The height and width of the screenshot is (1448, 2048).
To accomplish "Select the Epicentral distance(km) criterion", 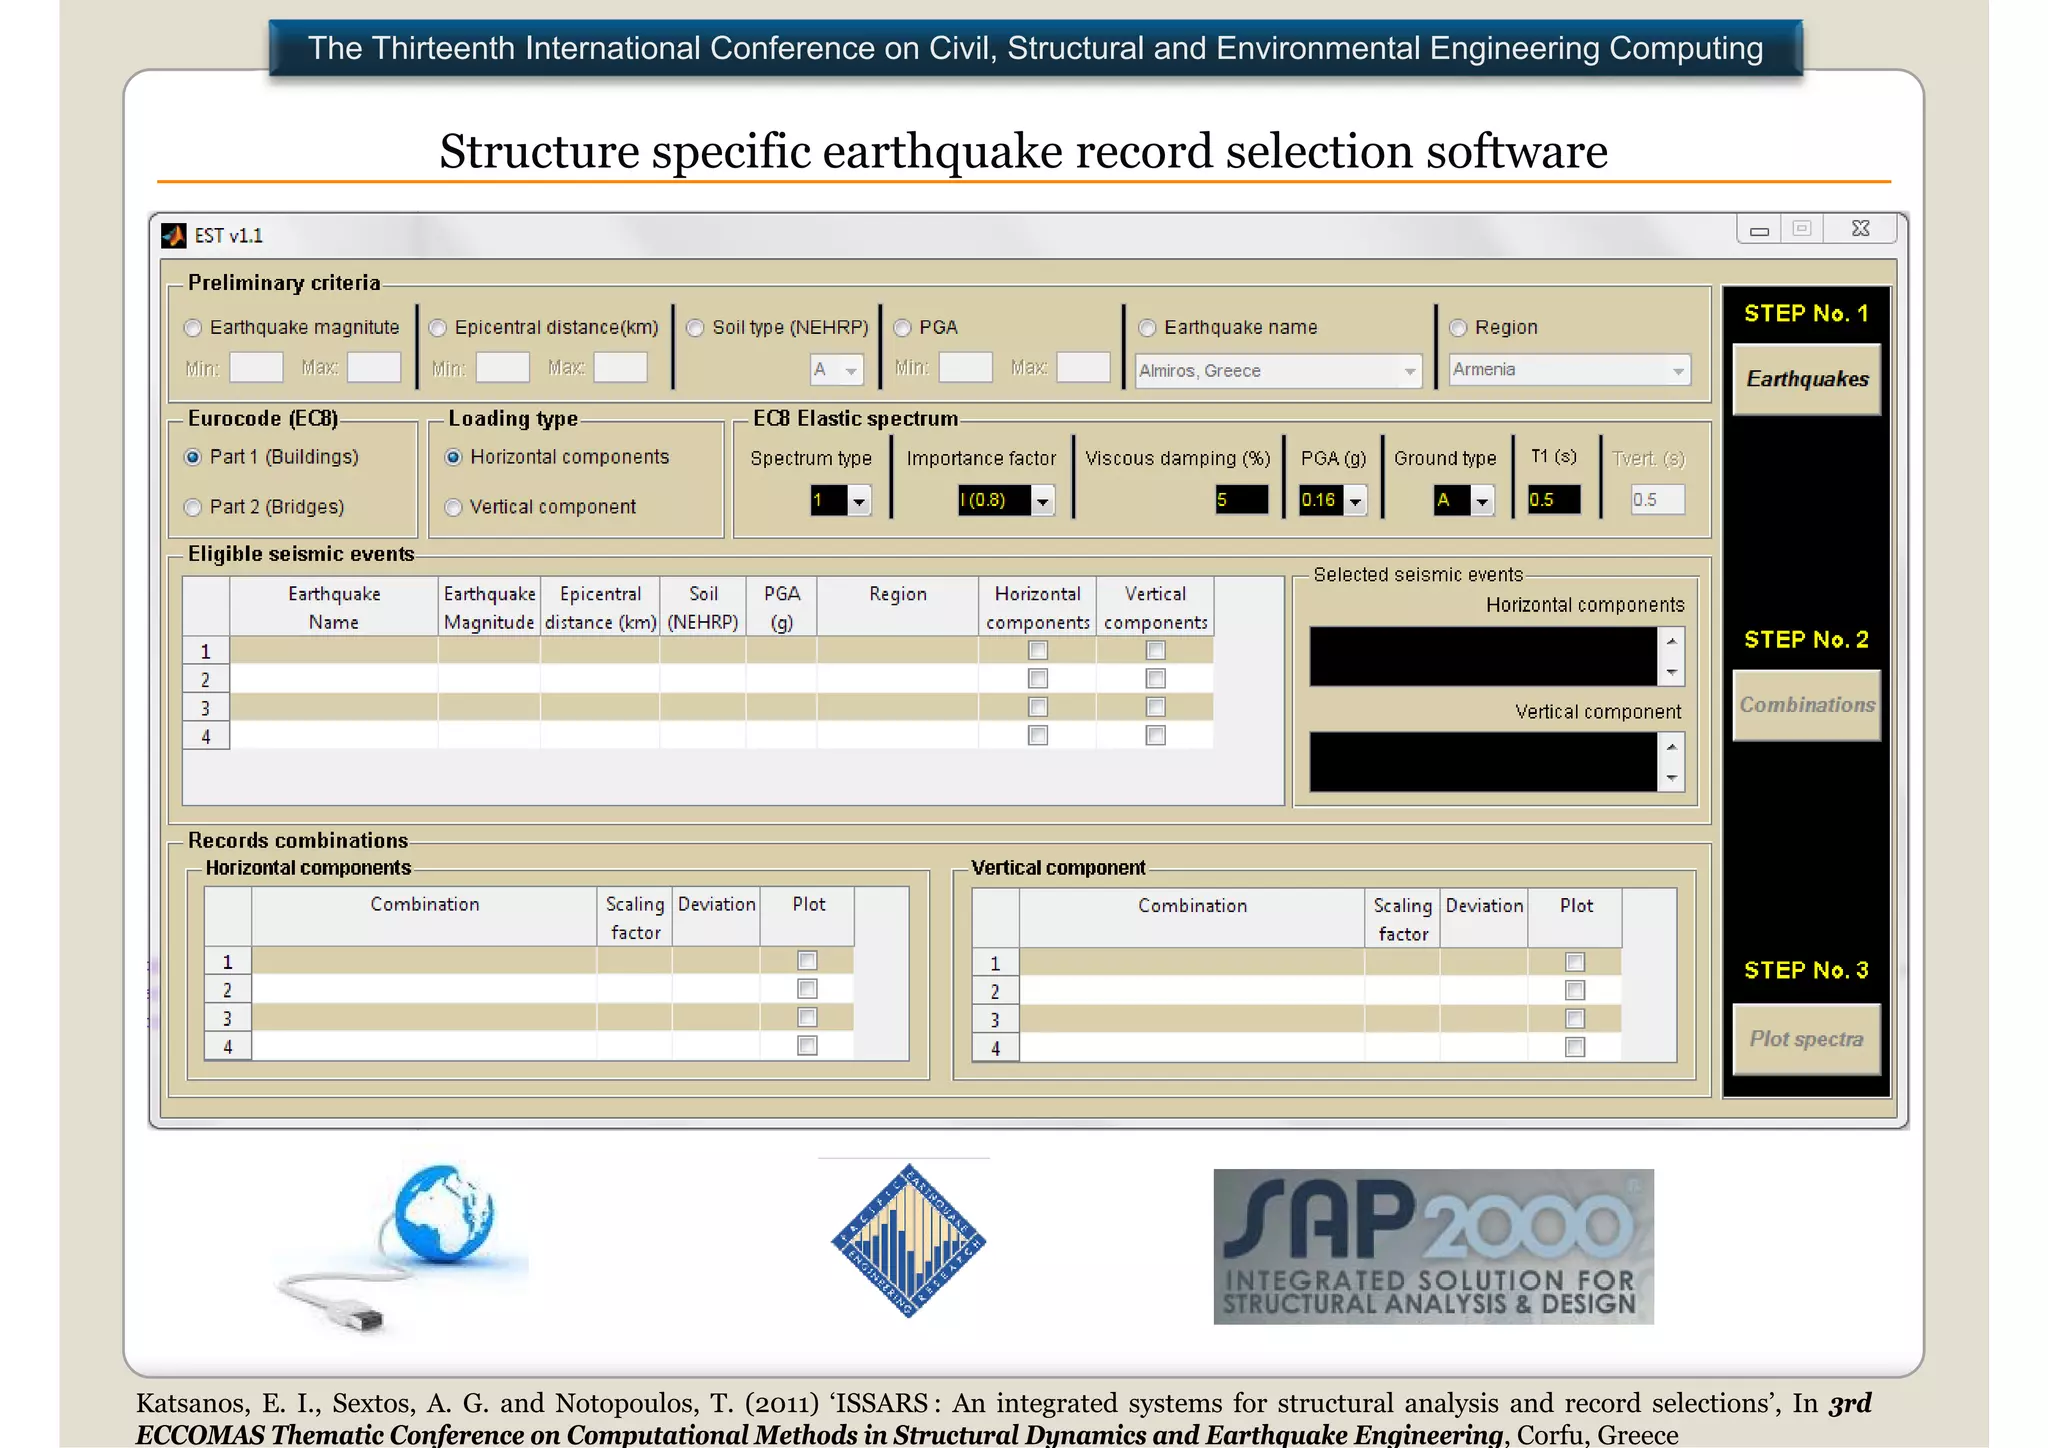I will (437, 328).
